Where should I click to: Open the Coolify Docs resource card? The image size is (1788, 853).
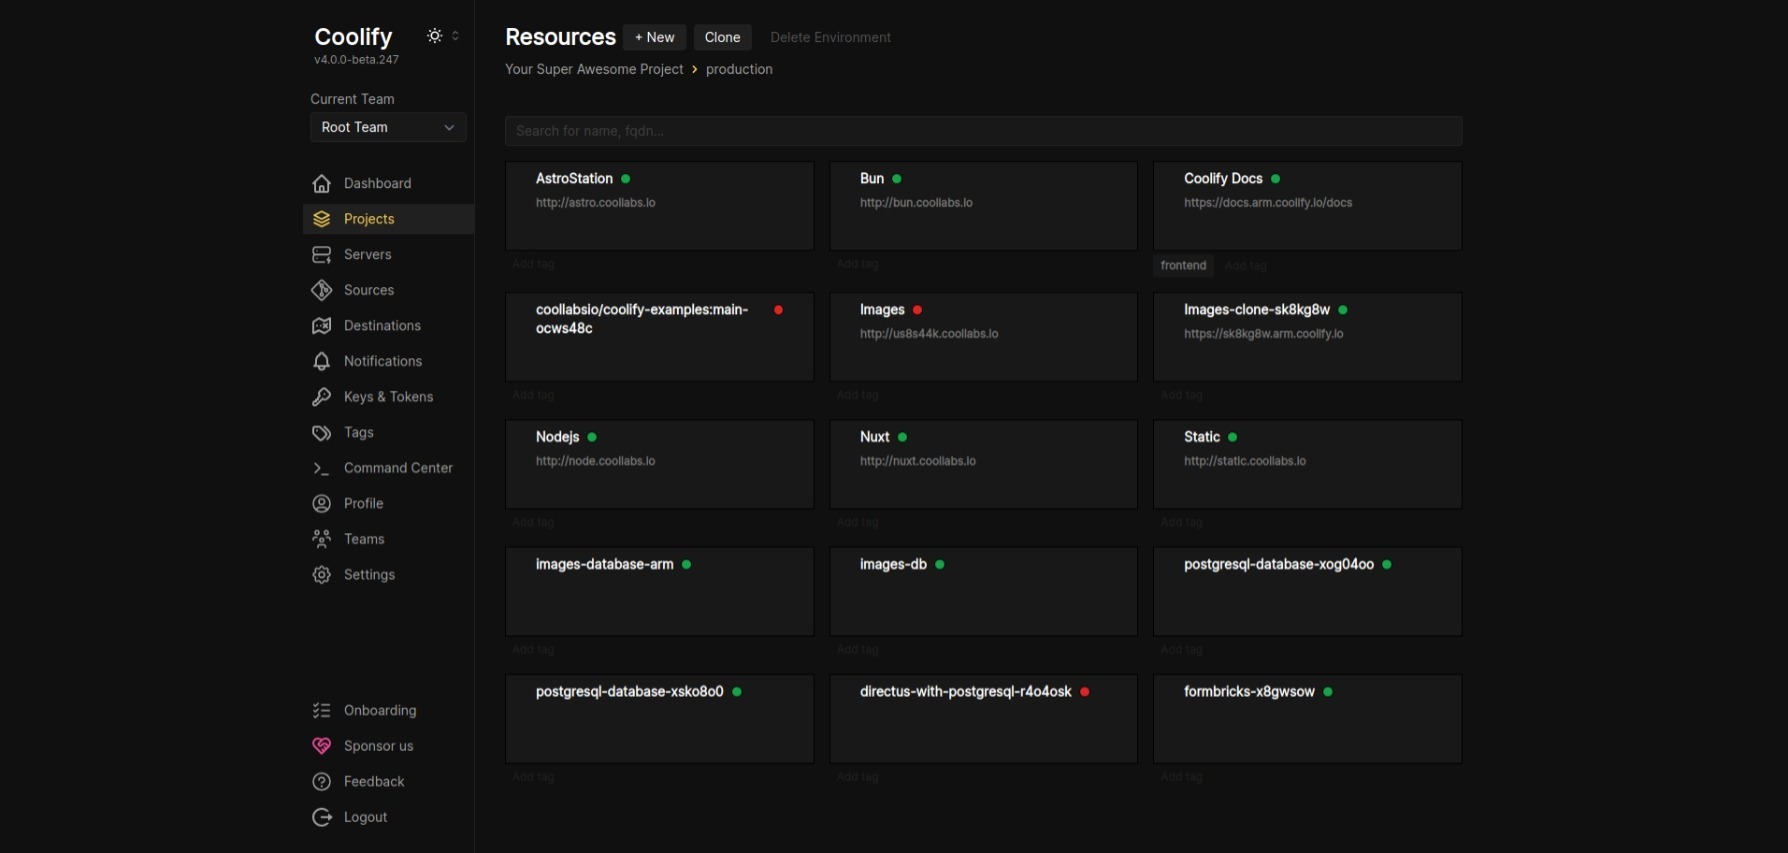[x=1307, y=206]
